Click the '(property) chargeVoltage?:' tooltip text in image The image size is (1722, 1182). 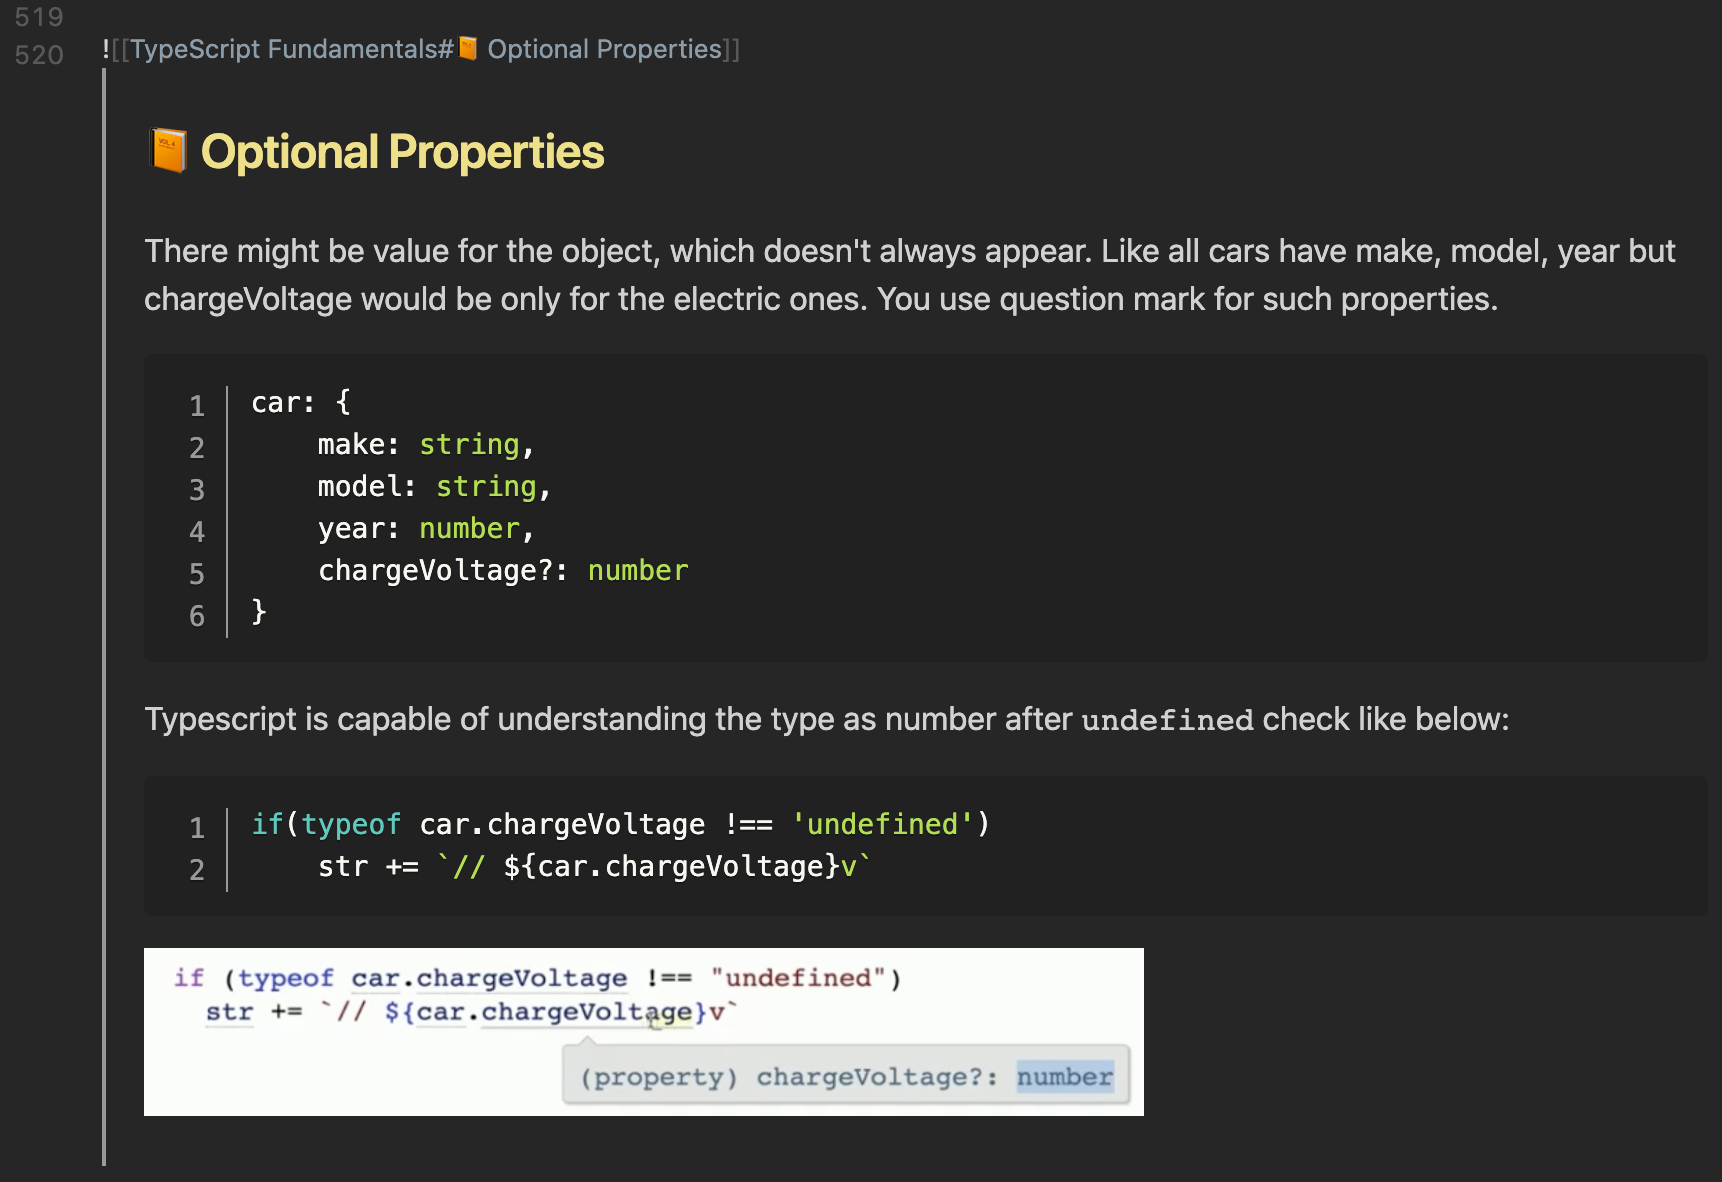(x=789, y=1077)
